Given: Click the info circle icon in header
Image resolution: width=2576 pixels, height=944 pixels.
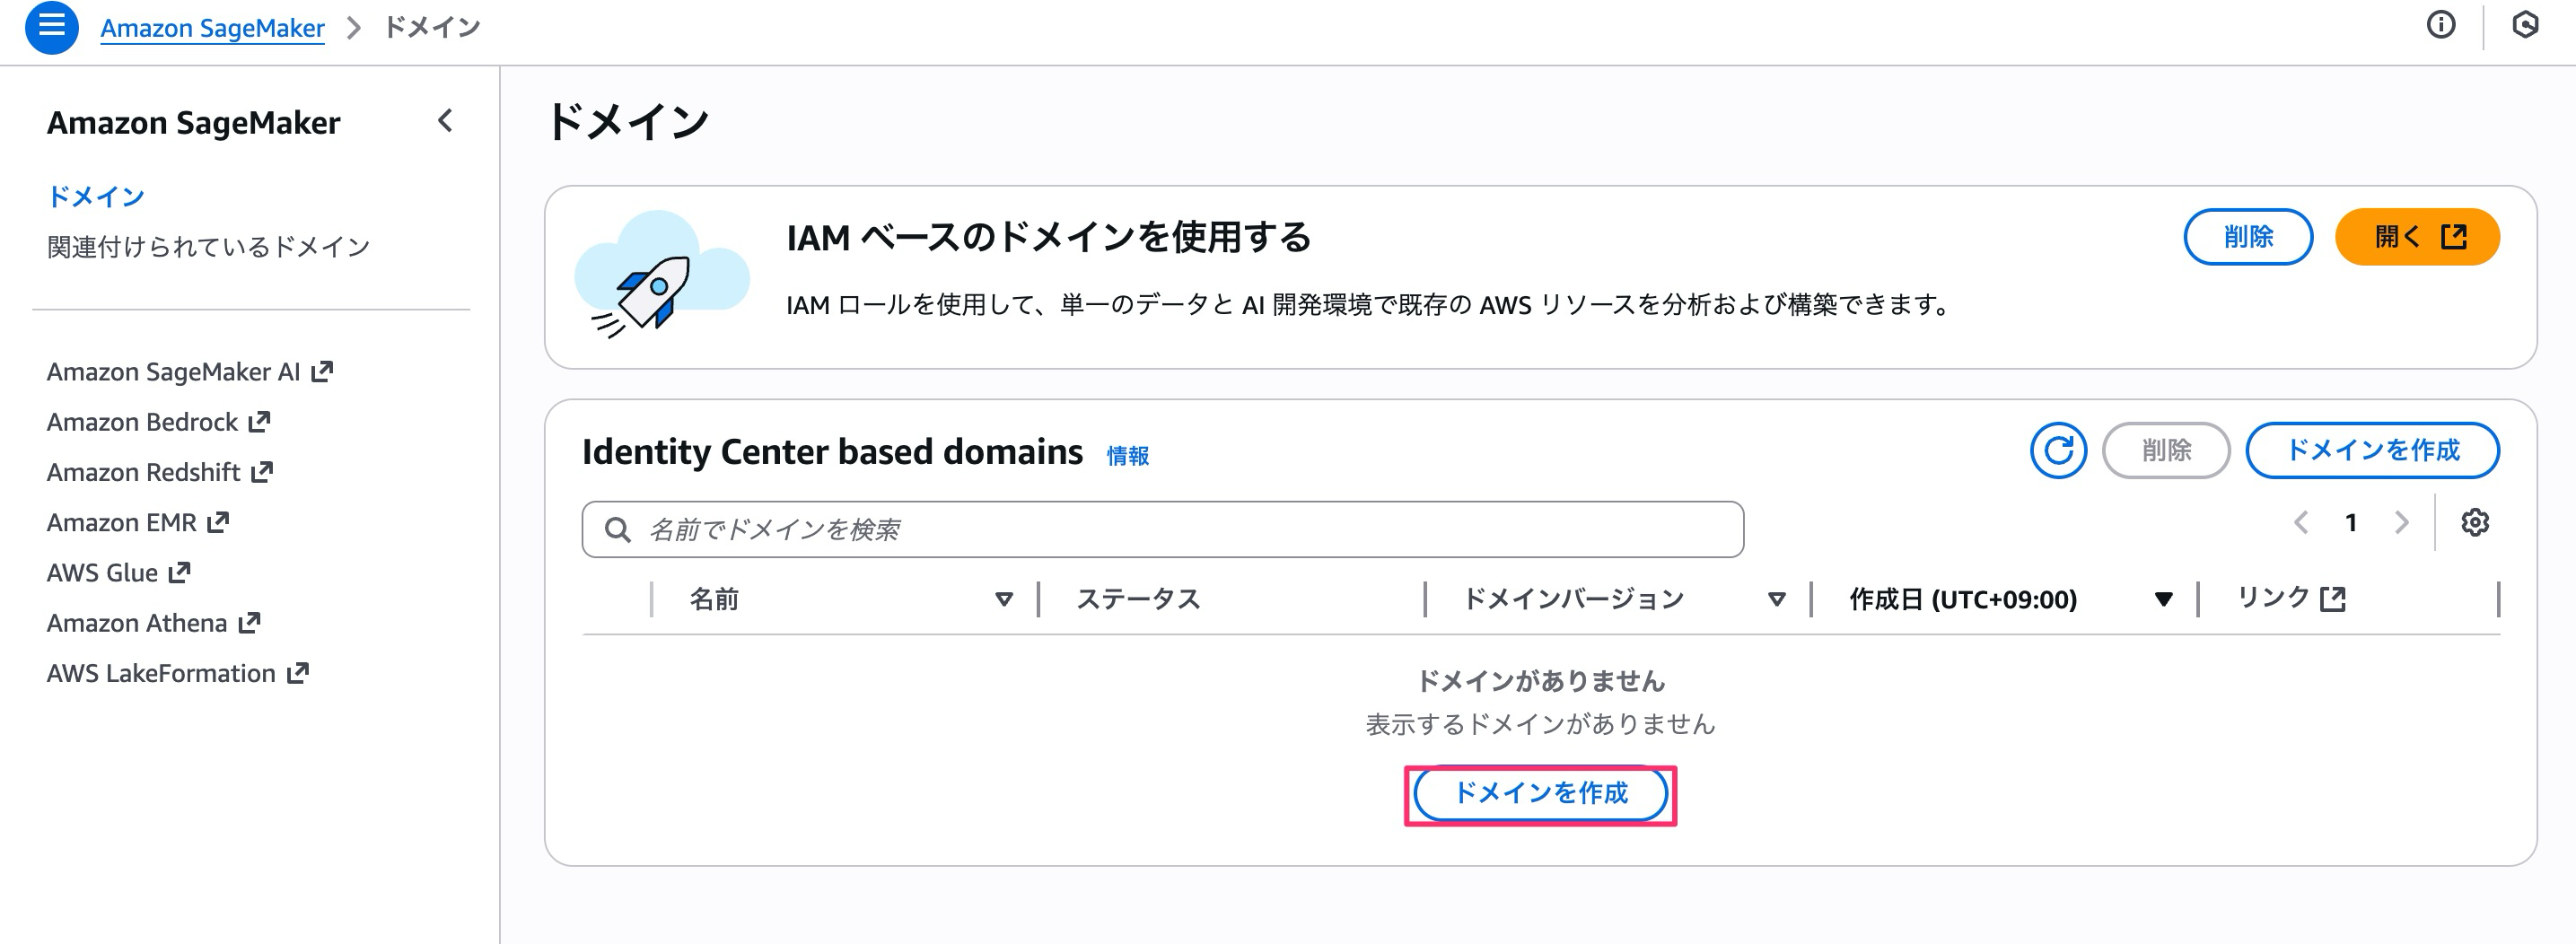Looking at the screenshot, I should [2440, 25].
